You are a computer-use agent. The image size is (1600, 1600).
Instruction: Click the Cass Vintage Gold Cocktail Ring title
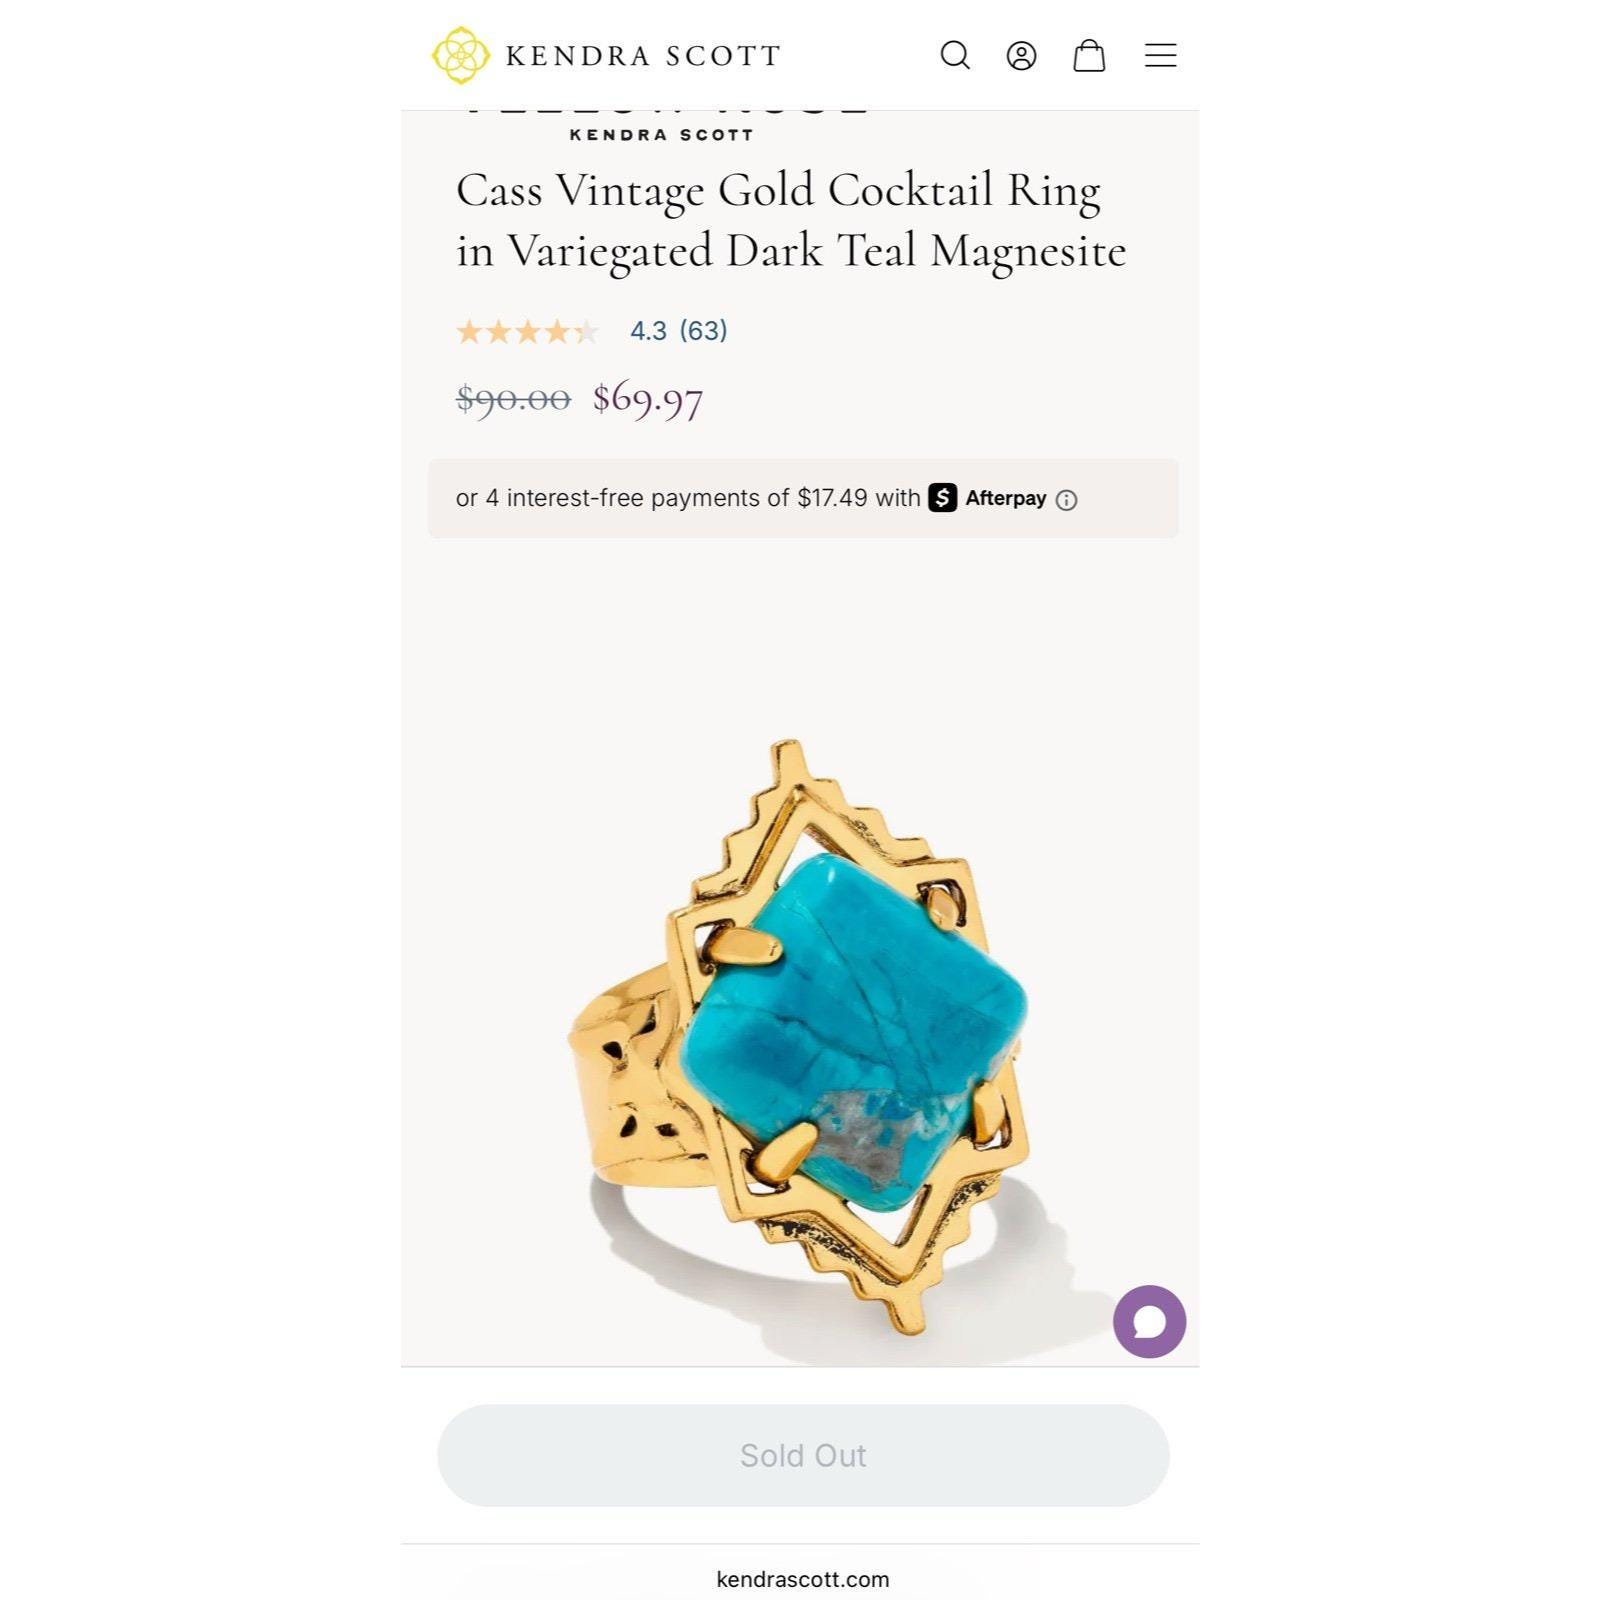(791, 220)
